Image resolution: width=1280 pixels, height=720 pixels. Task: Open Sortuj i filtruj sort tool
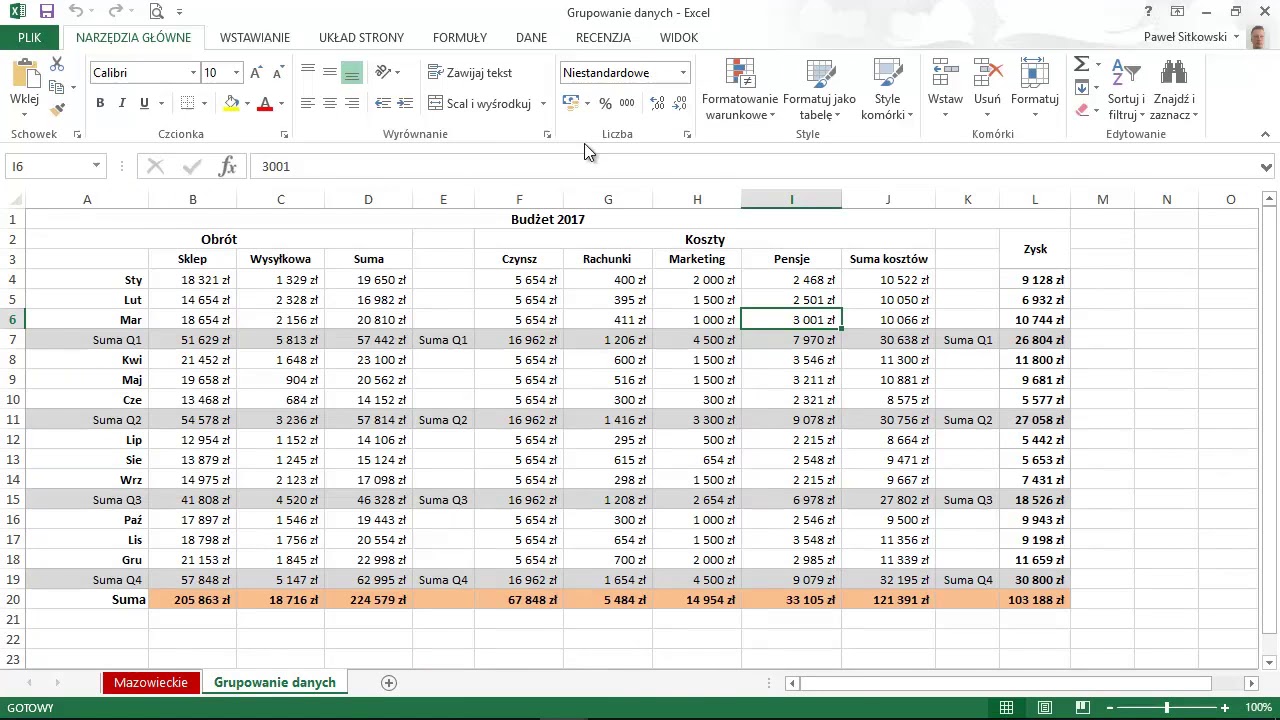[1126, 90]
